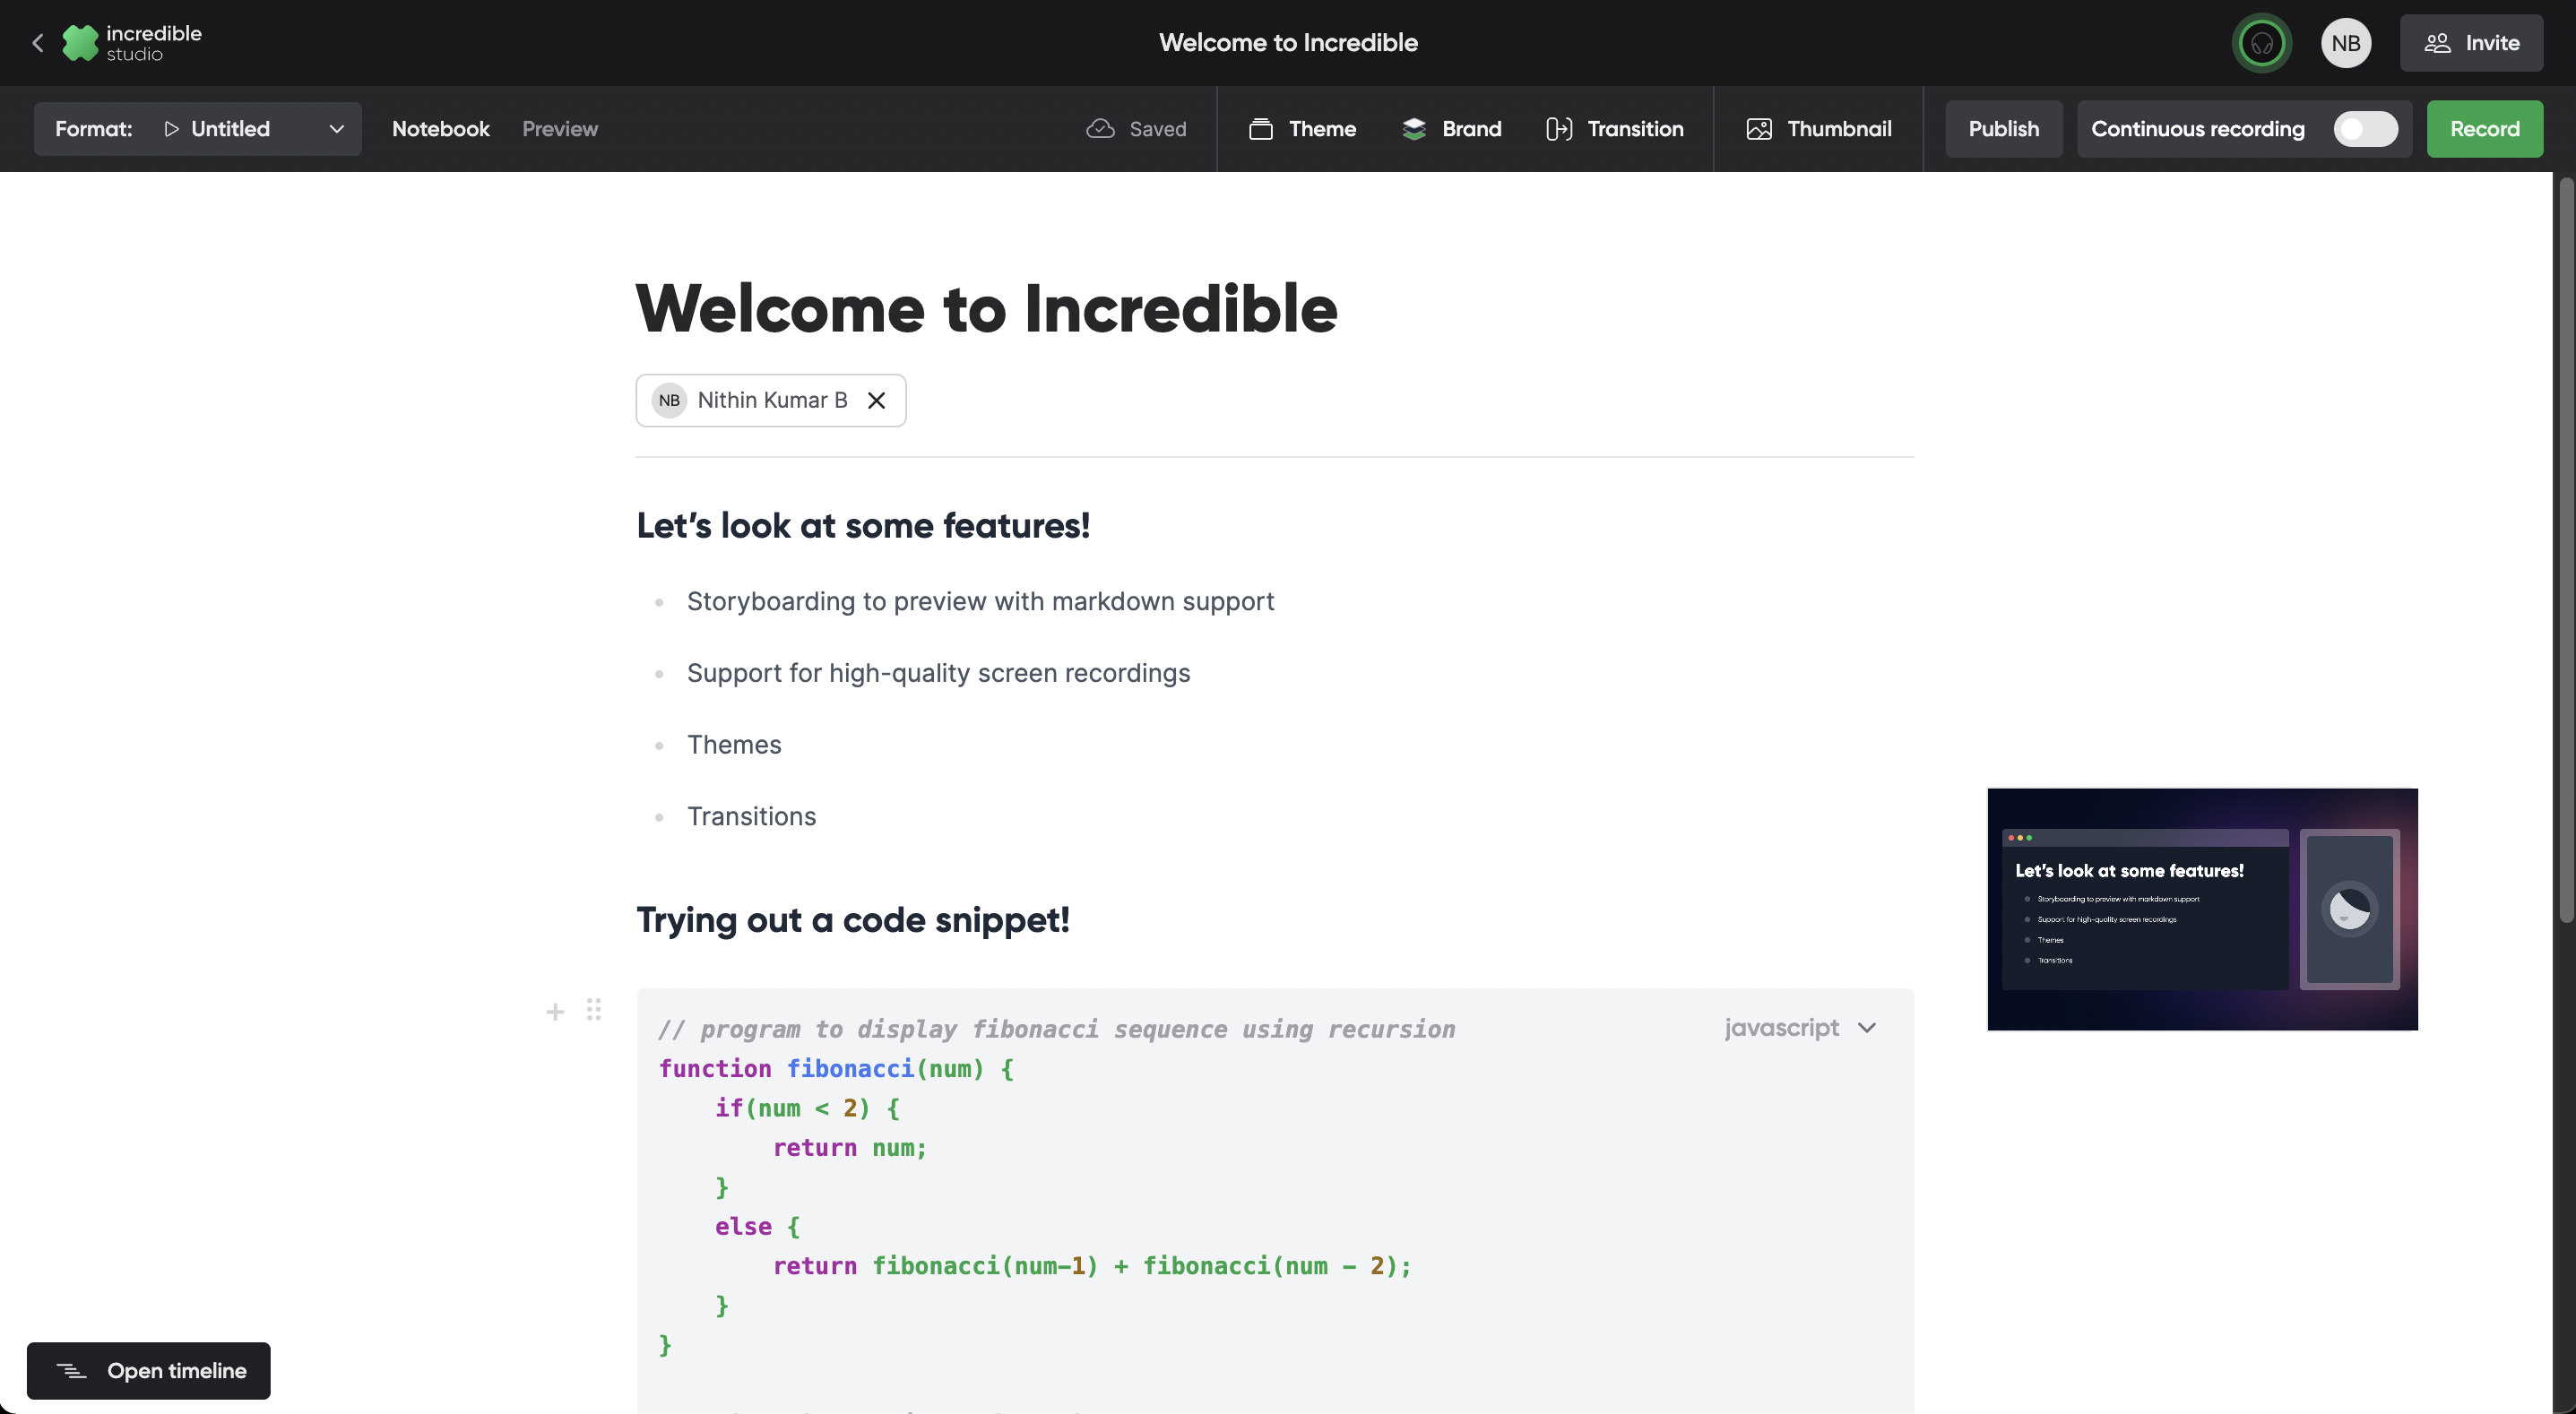Switch to the Preview tab
Image resolution: width=2576 pixels, height=1414 pixels.
click(559, 127)
